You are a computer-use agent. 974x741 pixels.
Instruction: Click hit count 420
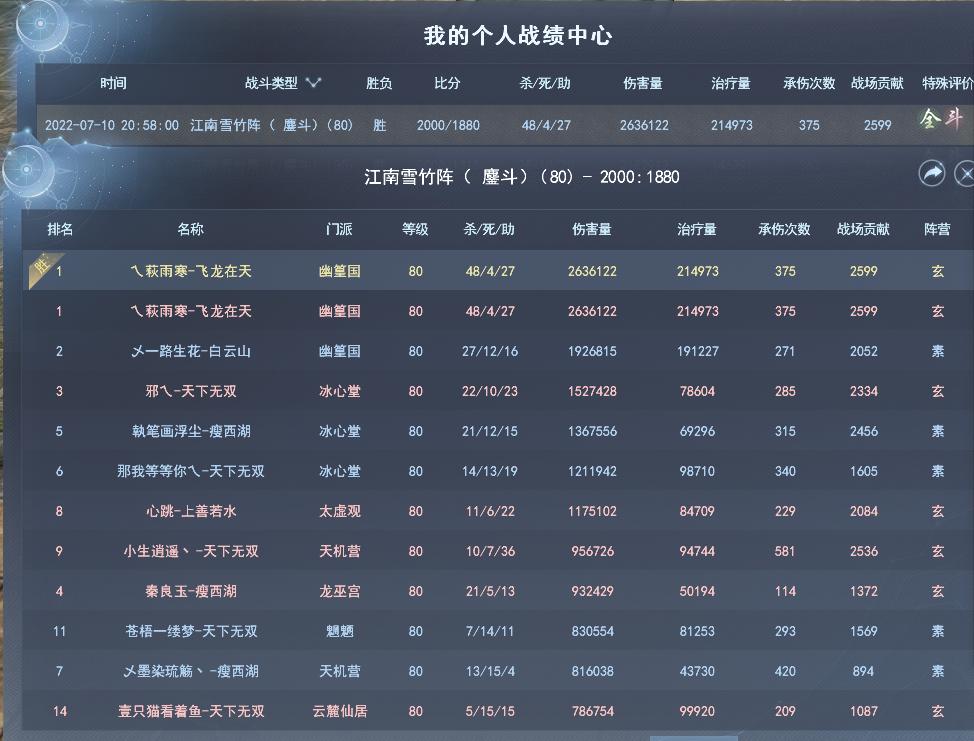[785, 671]
